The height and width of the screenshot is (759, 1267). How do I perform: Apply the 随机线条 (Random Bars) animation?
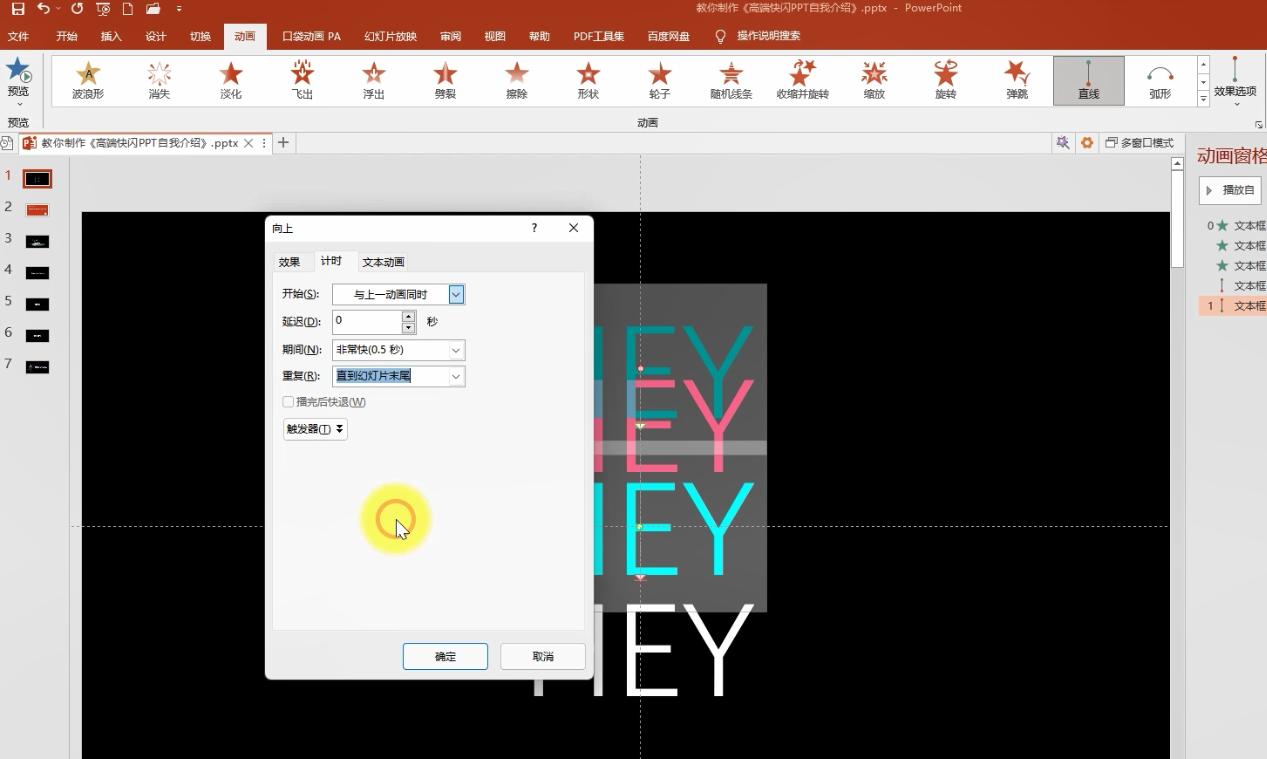tap(730, 79)
